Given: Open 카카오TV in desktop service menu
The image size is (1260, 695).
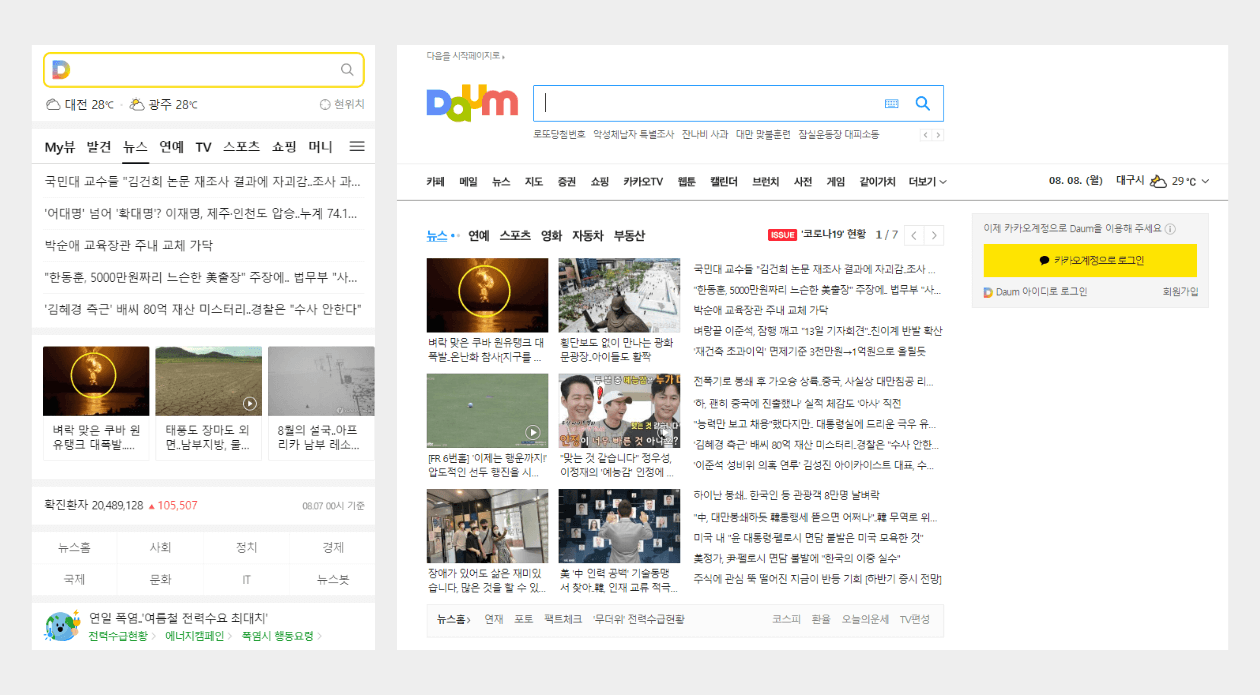Looking at the screenshot, I should [643, 181].
